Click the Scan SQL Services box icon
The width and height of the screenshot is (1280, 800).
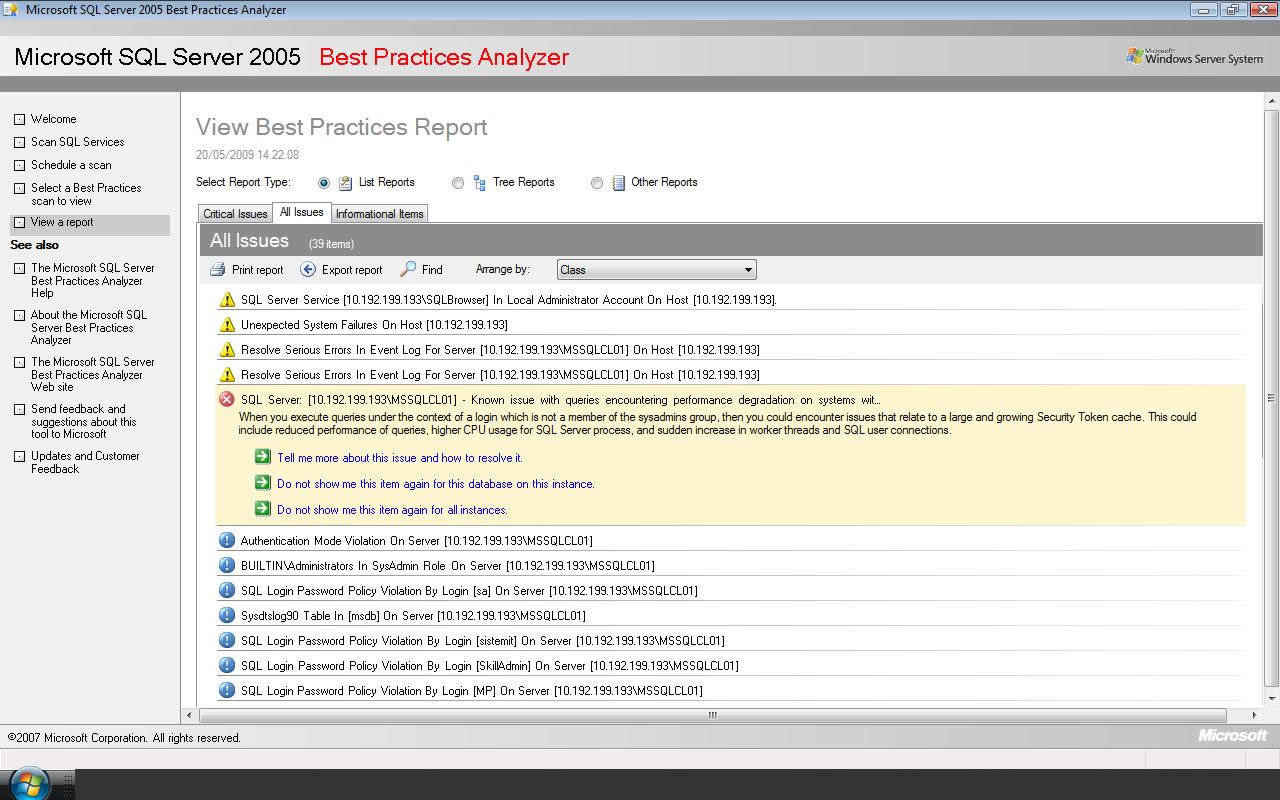pyautogui.click(x=19, y=142)
